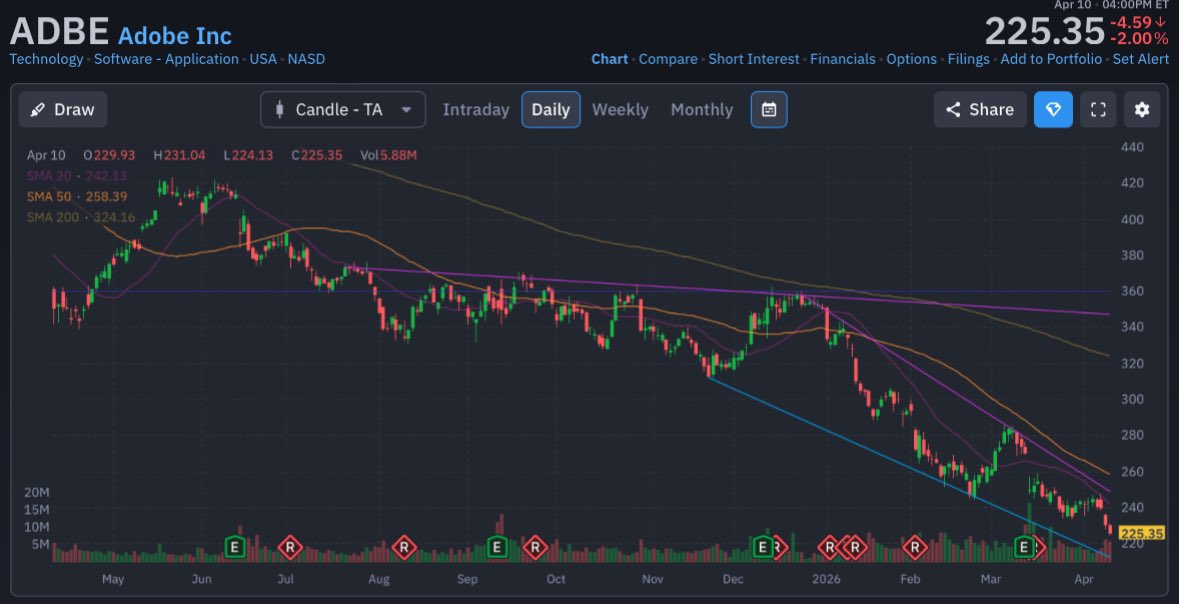Open the Compare link

pos(668,59)
